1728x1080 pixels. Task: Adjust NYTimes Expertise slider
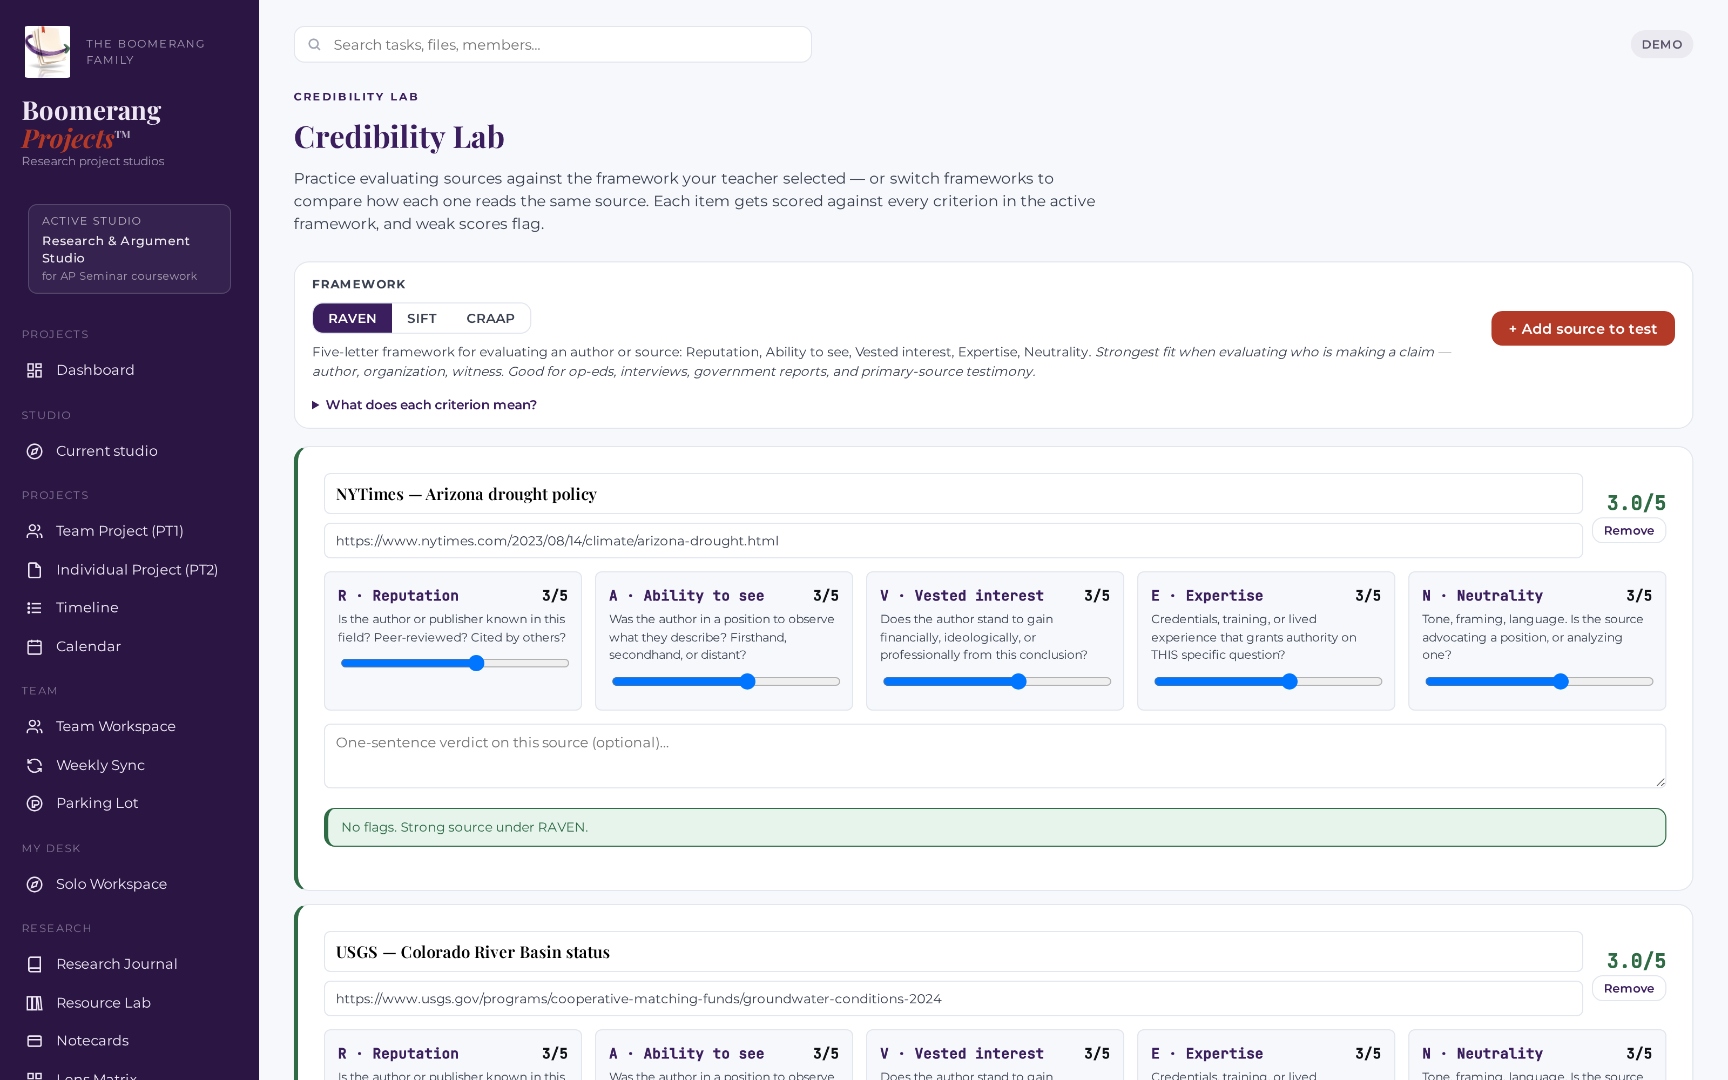pos(1267,681)
